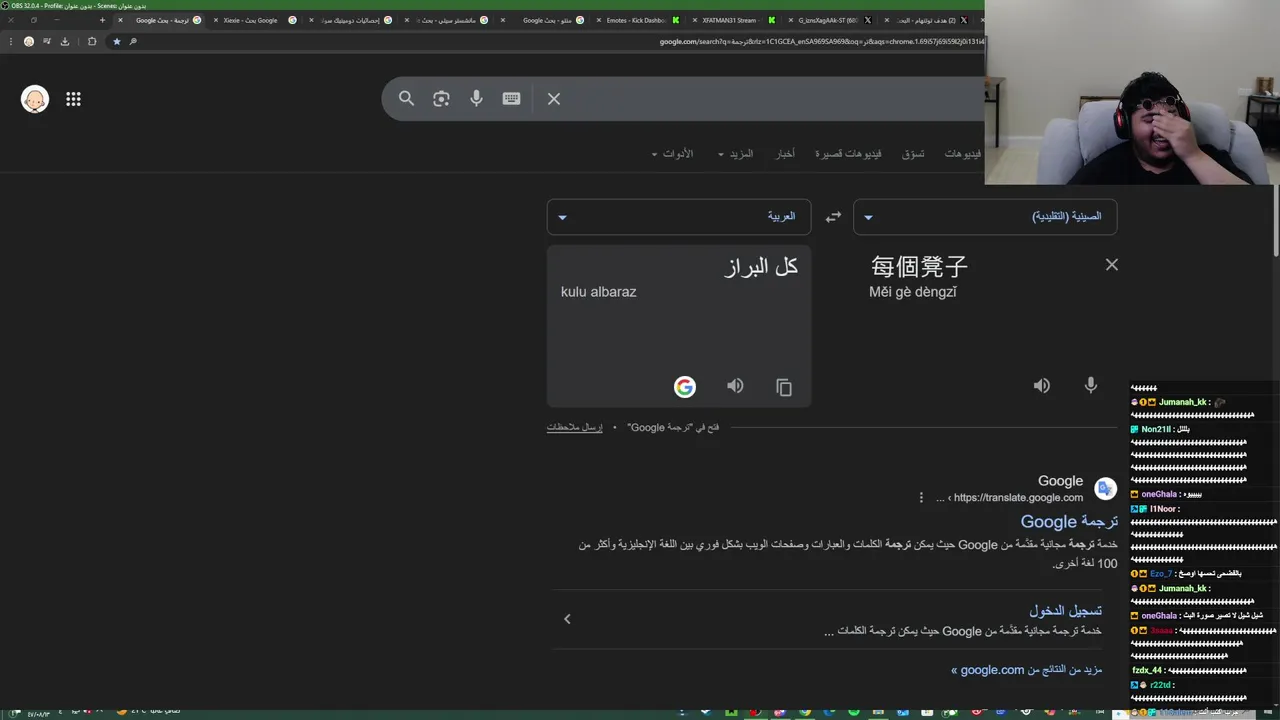Switch to the فيديوهات قصيرة tab
1280x720 pixels.
coord(848,154)
